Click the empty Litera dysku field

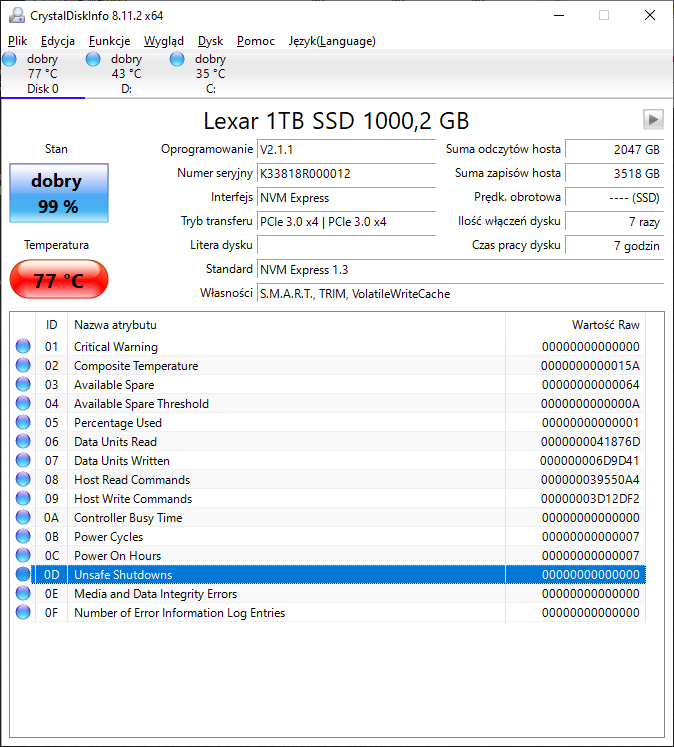point(346,246)
